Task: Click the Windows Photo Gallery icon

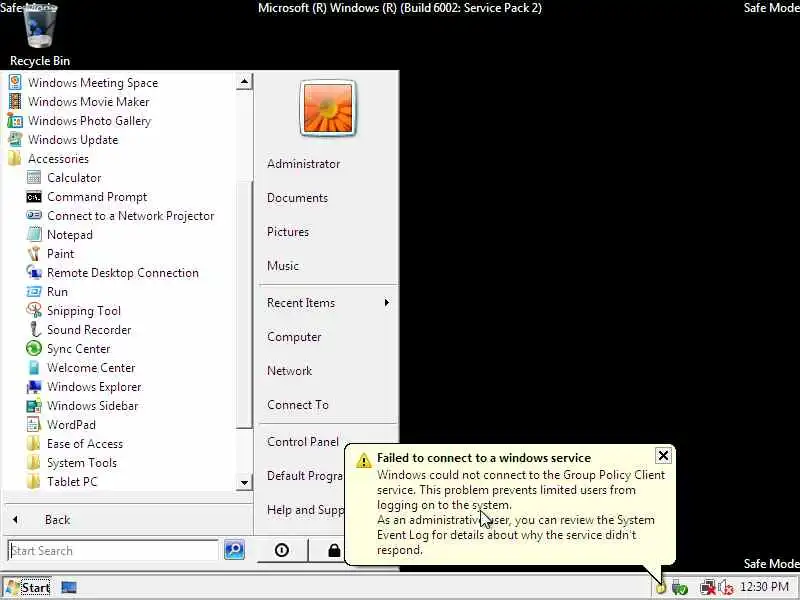Action: point(15,120)
